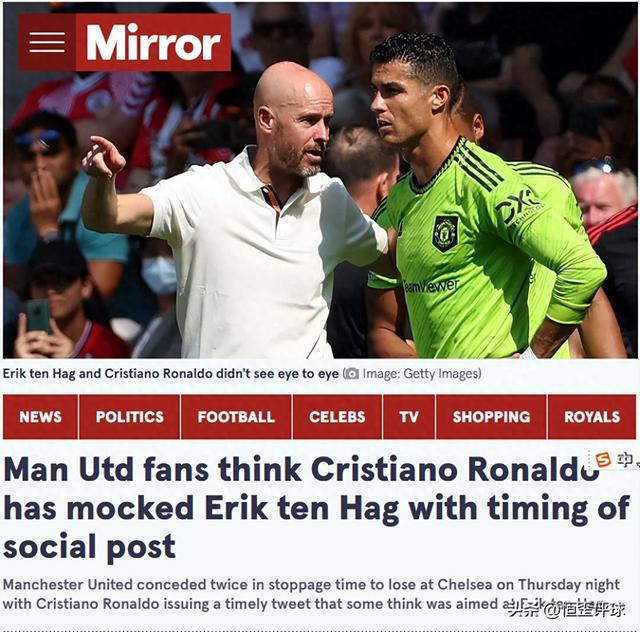640x632 pixels.
Task: Open the POLITICS section
Action: (x=129, y=417)
